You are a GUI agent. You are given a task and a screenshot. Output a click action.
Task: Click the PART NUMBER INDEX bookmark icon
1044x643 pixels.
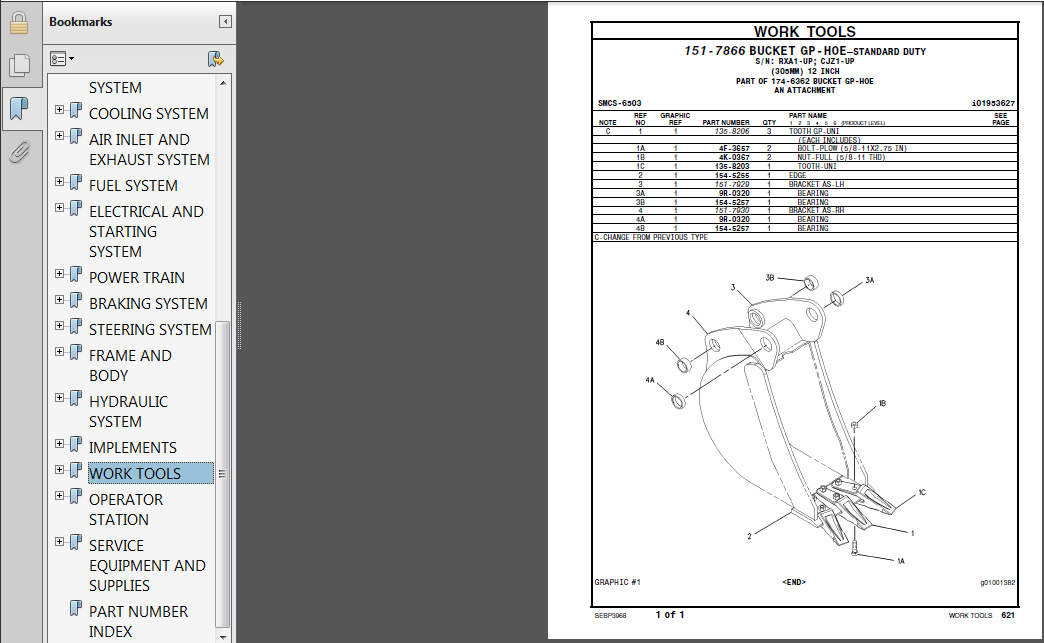point(76,608)
